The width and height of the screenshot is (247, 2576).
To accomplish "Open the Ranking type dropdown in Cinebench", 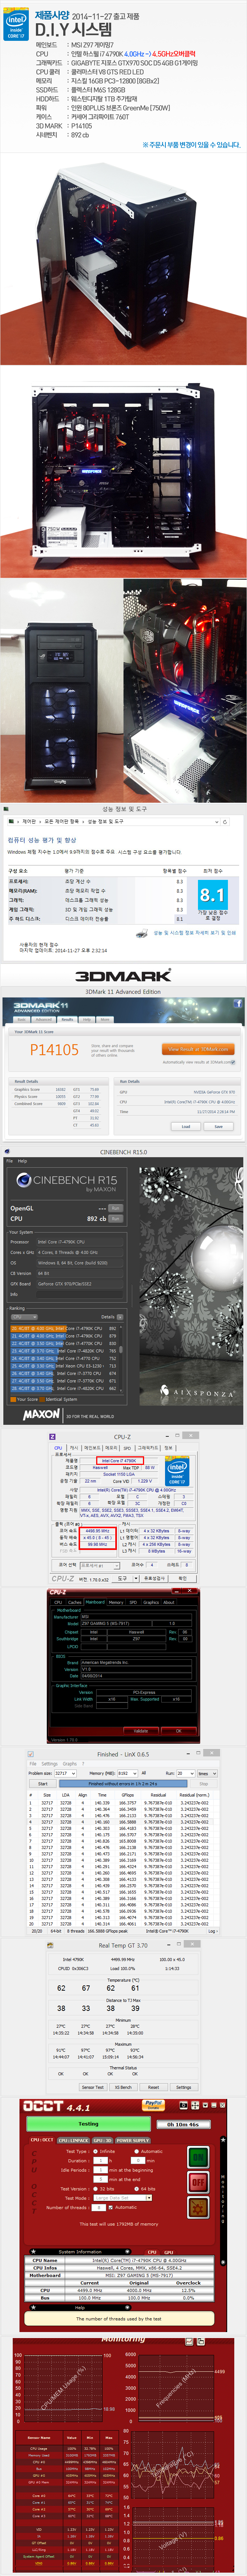I will 24,1317.
